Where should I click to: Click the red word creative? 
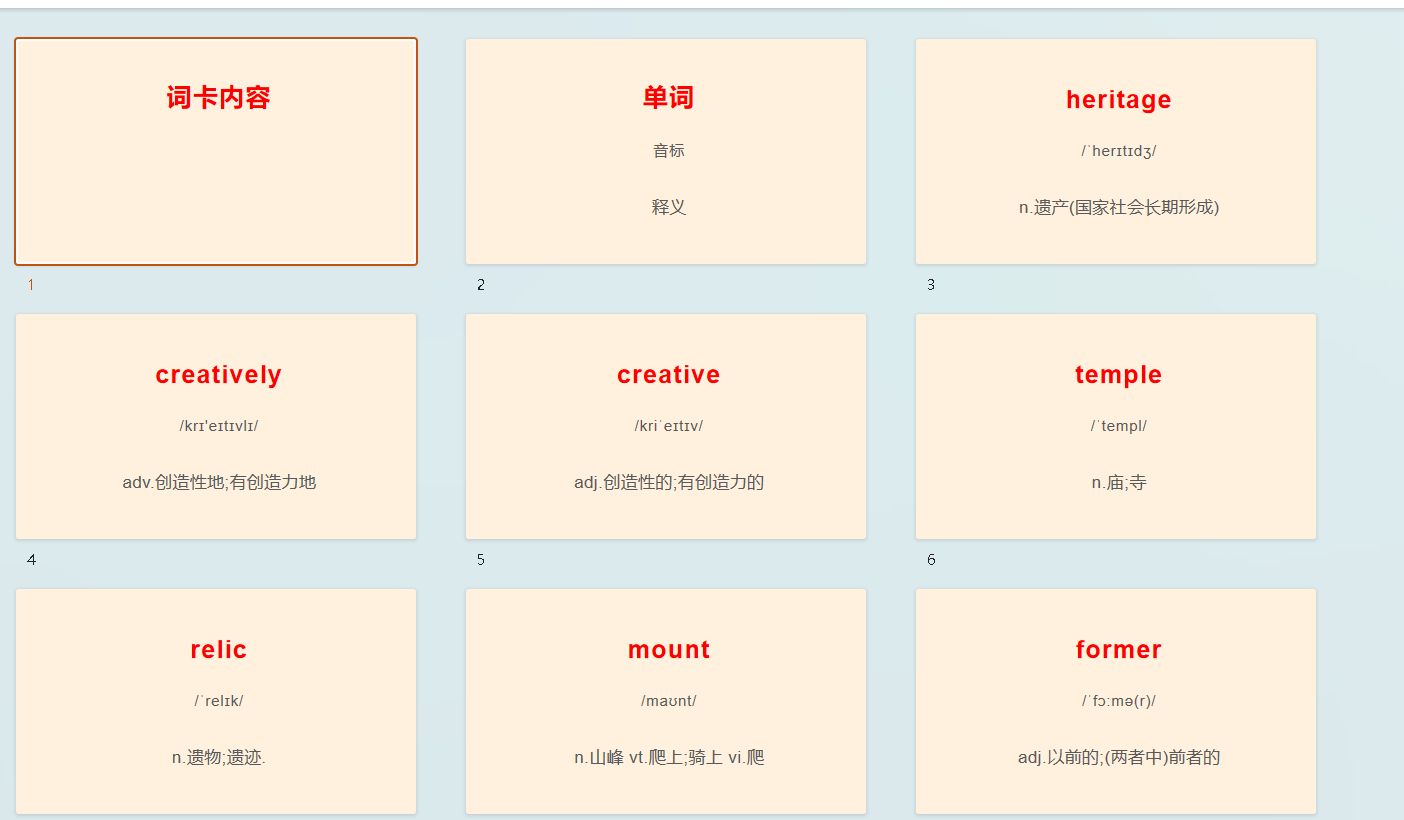click(668, 375)
